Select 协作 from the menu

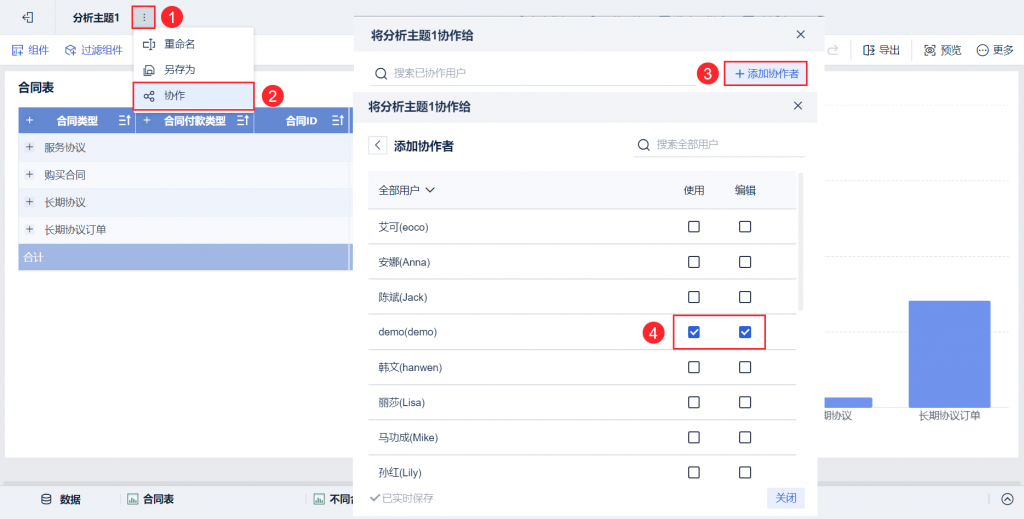(193, 96)
